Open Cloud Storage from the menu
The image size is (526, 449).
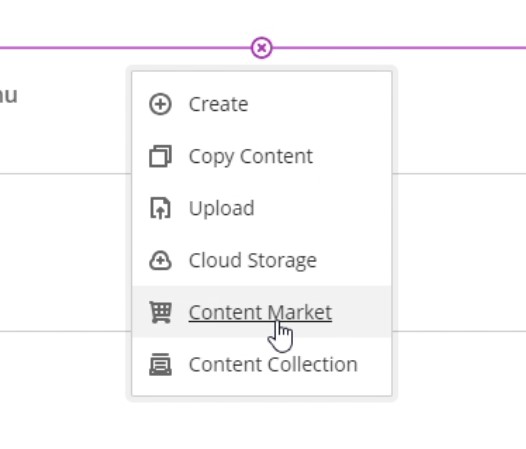click(253, 261)
